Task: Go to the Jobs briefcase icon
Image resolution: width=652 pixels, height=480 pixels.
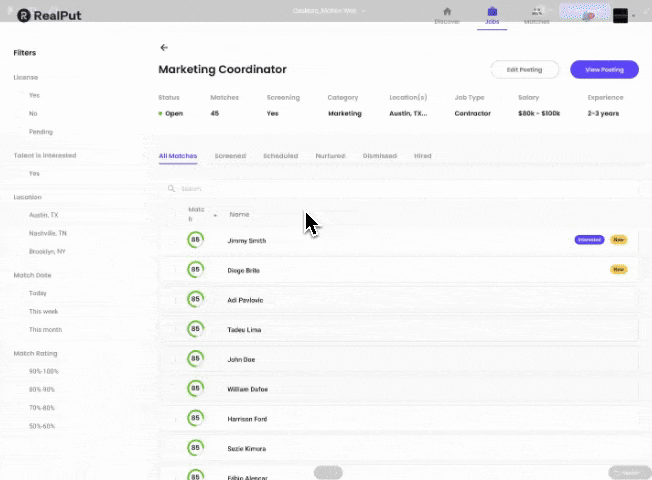Action: point(492,11)
